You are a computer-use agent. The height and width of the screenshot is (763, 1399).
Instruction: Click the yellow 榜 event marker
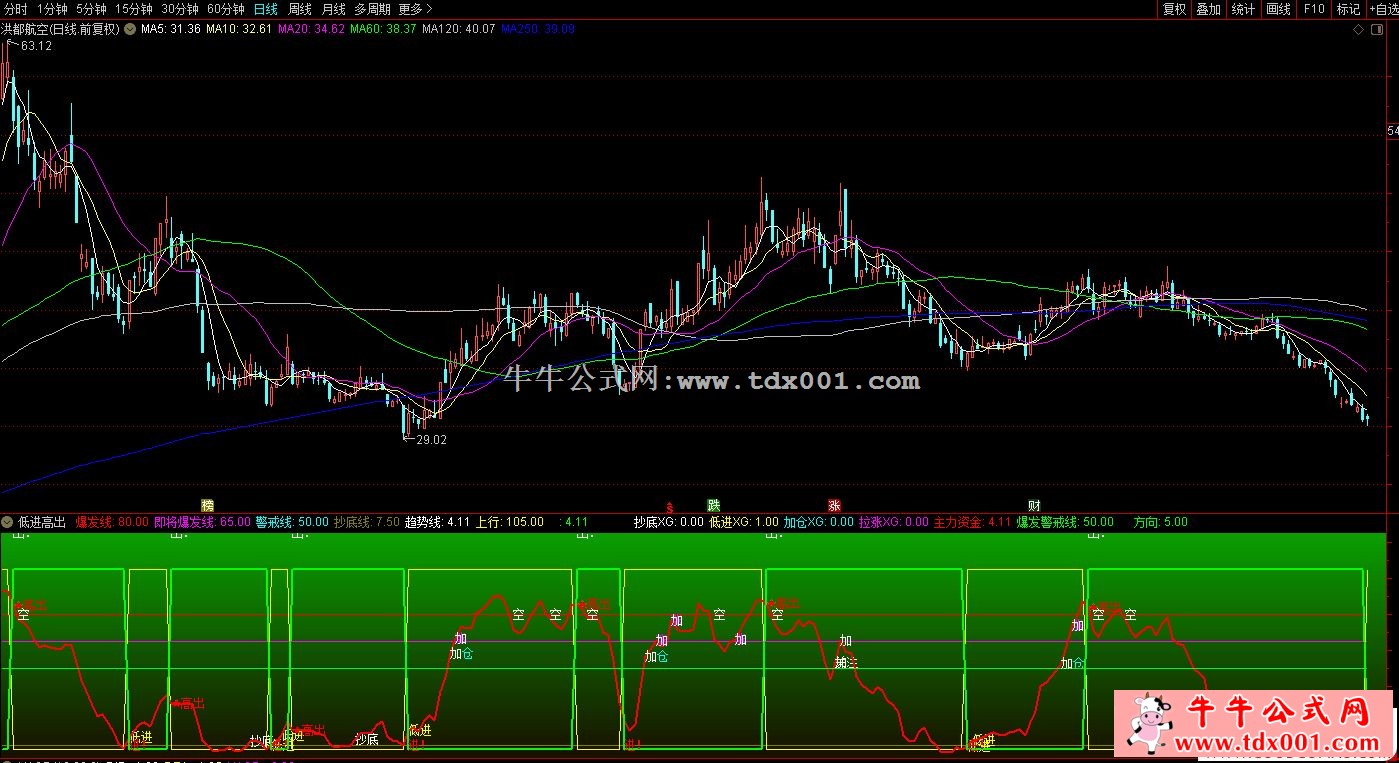click(208, 506)
